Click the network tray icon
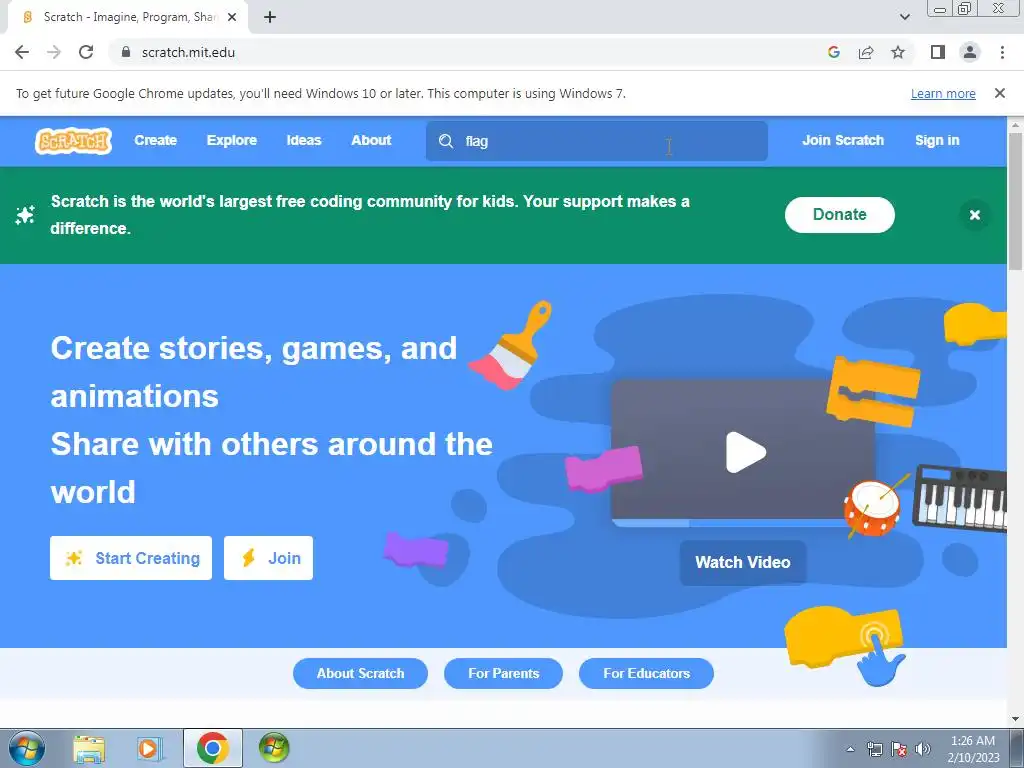Viewport: 1024px width, 768px height. (874, 749)
